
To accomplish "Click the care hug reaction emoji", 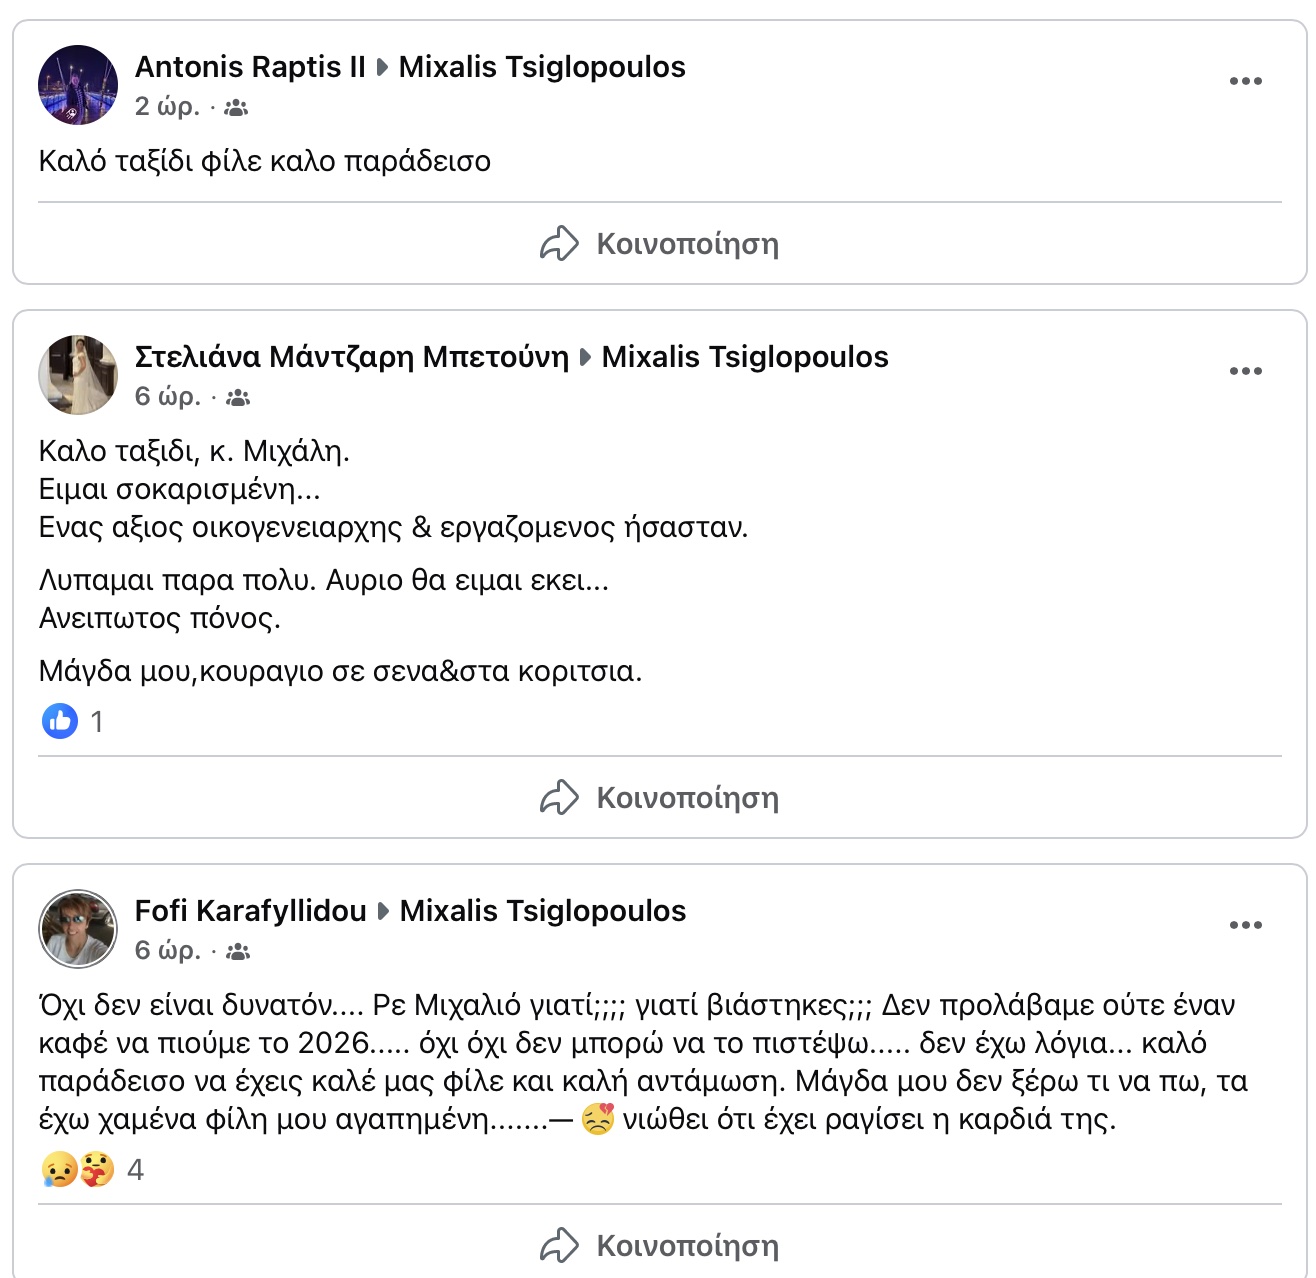I will coord(97,1169).
